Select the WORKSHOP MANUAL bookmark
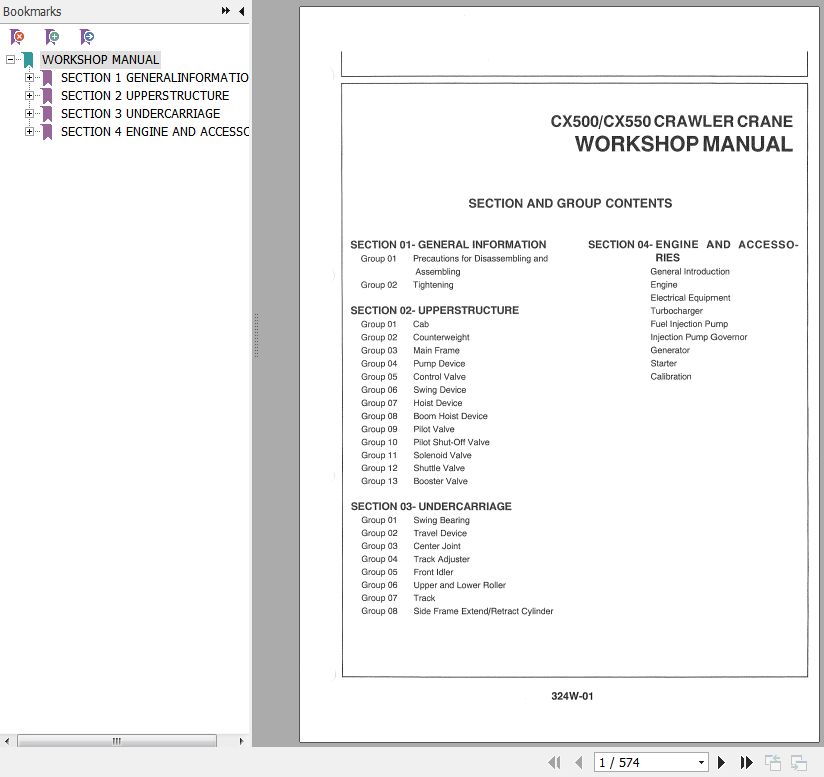This screenshot has width=824, height=777. [x=100, y=59]
